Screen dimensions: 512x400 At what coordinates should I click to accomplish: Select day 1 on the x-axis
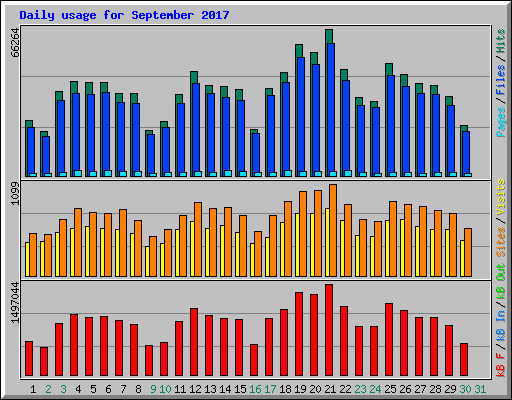[x=33, y=389]
